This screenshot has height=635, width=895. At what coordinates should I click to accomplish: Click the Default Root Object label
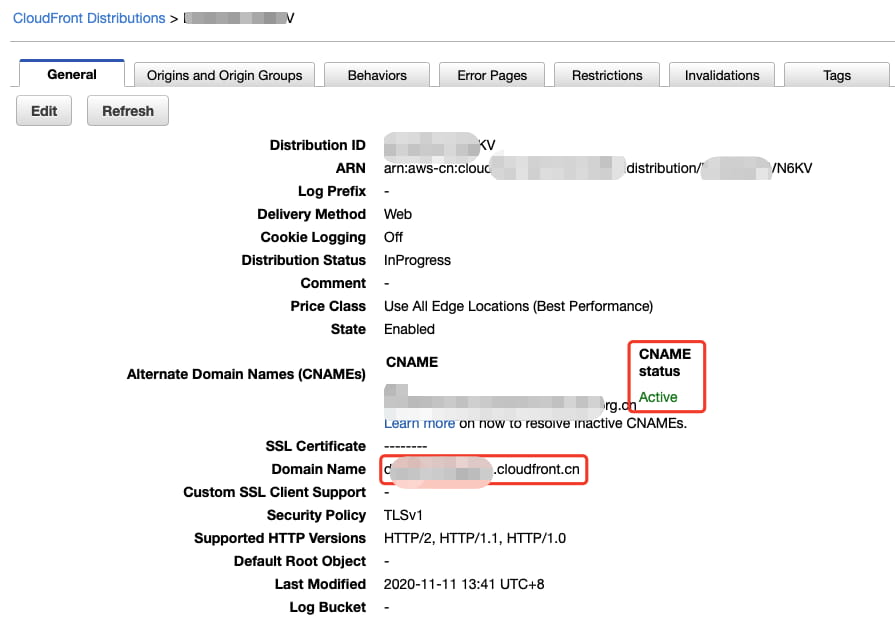coord(300,561)
